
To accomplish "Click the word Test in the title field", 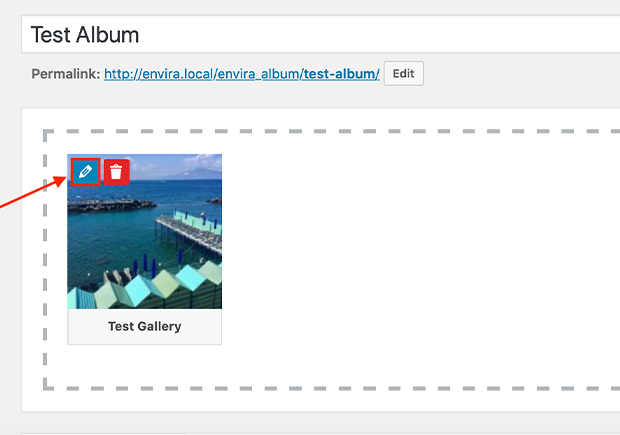I will point(51,35).
